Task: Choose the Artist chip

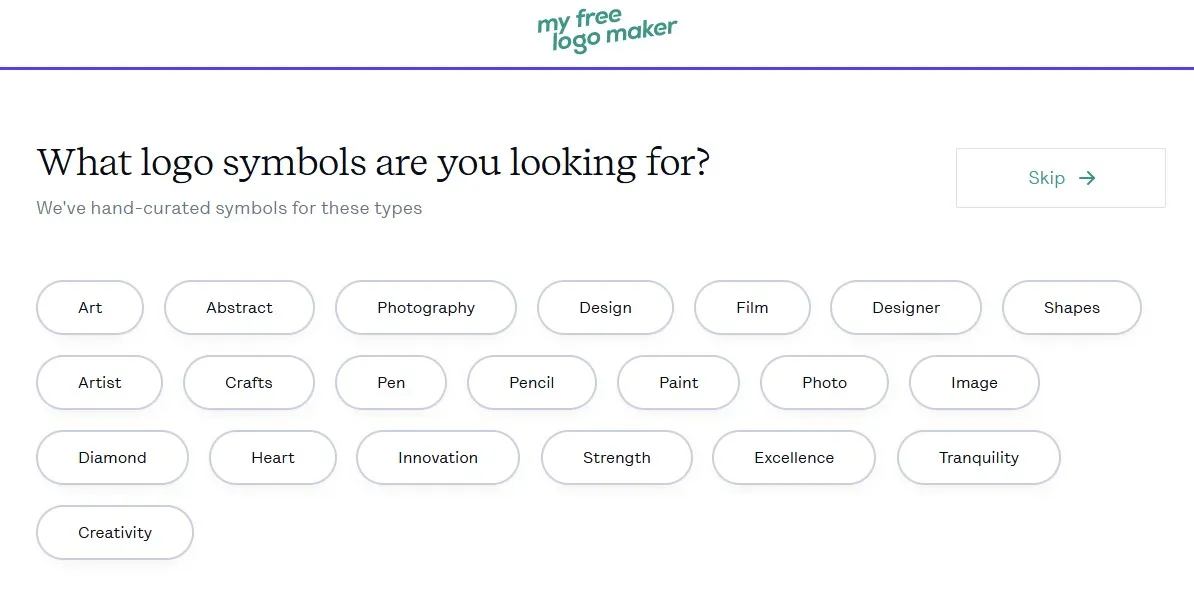Action: pos(100,382)
